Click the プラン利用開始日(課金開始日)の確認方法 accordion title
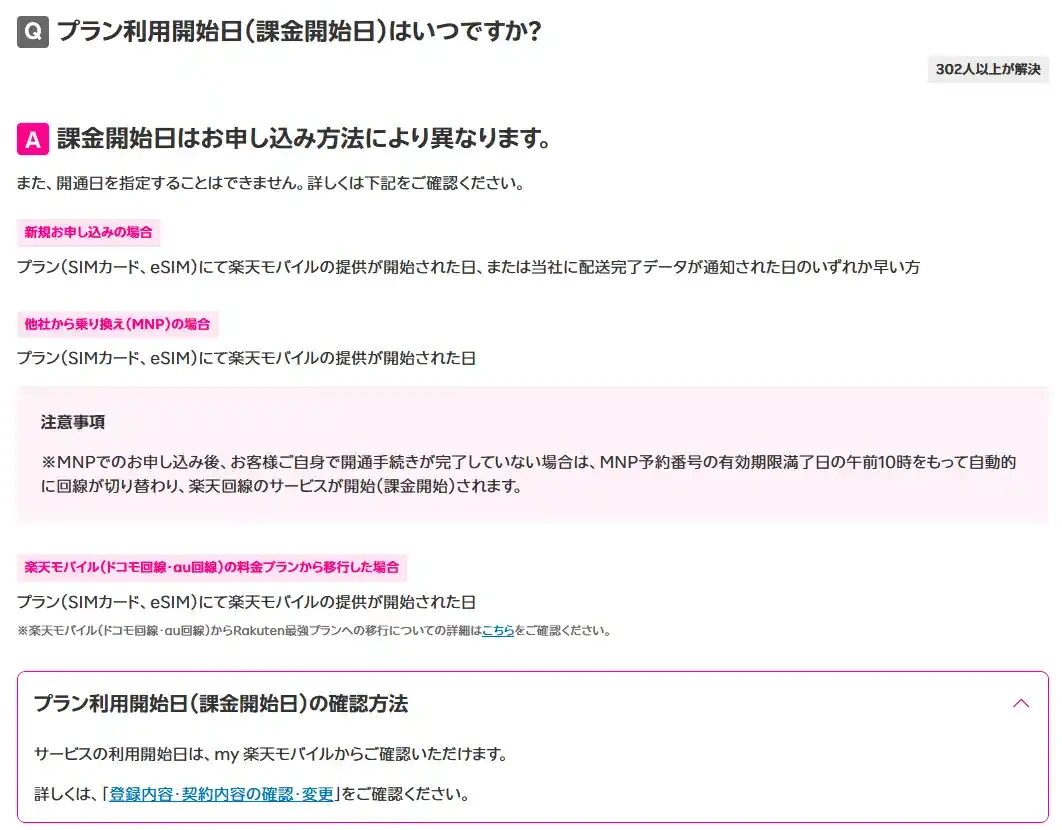 click(221, 704)
